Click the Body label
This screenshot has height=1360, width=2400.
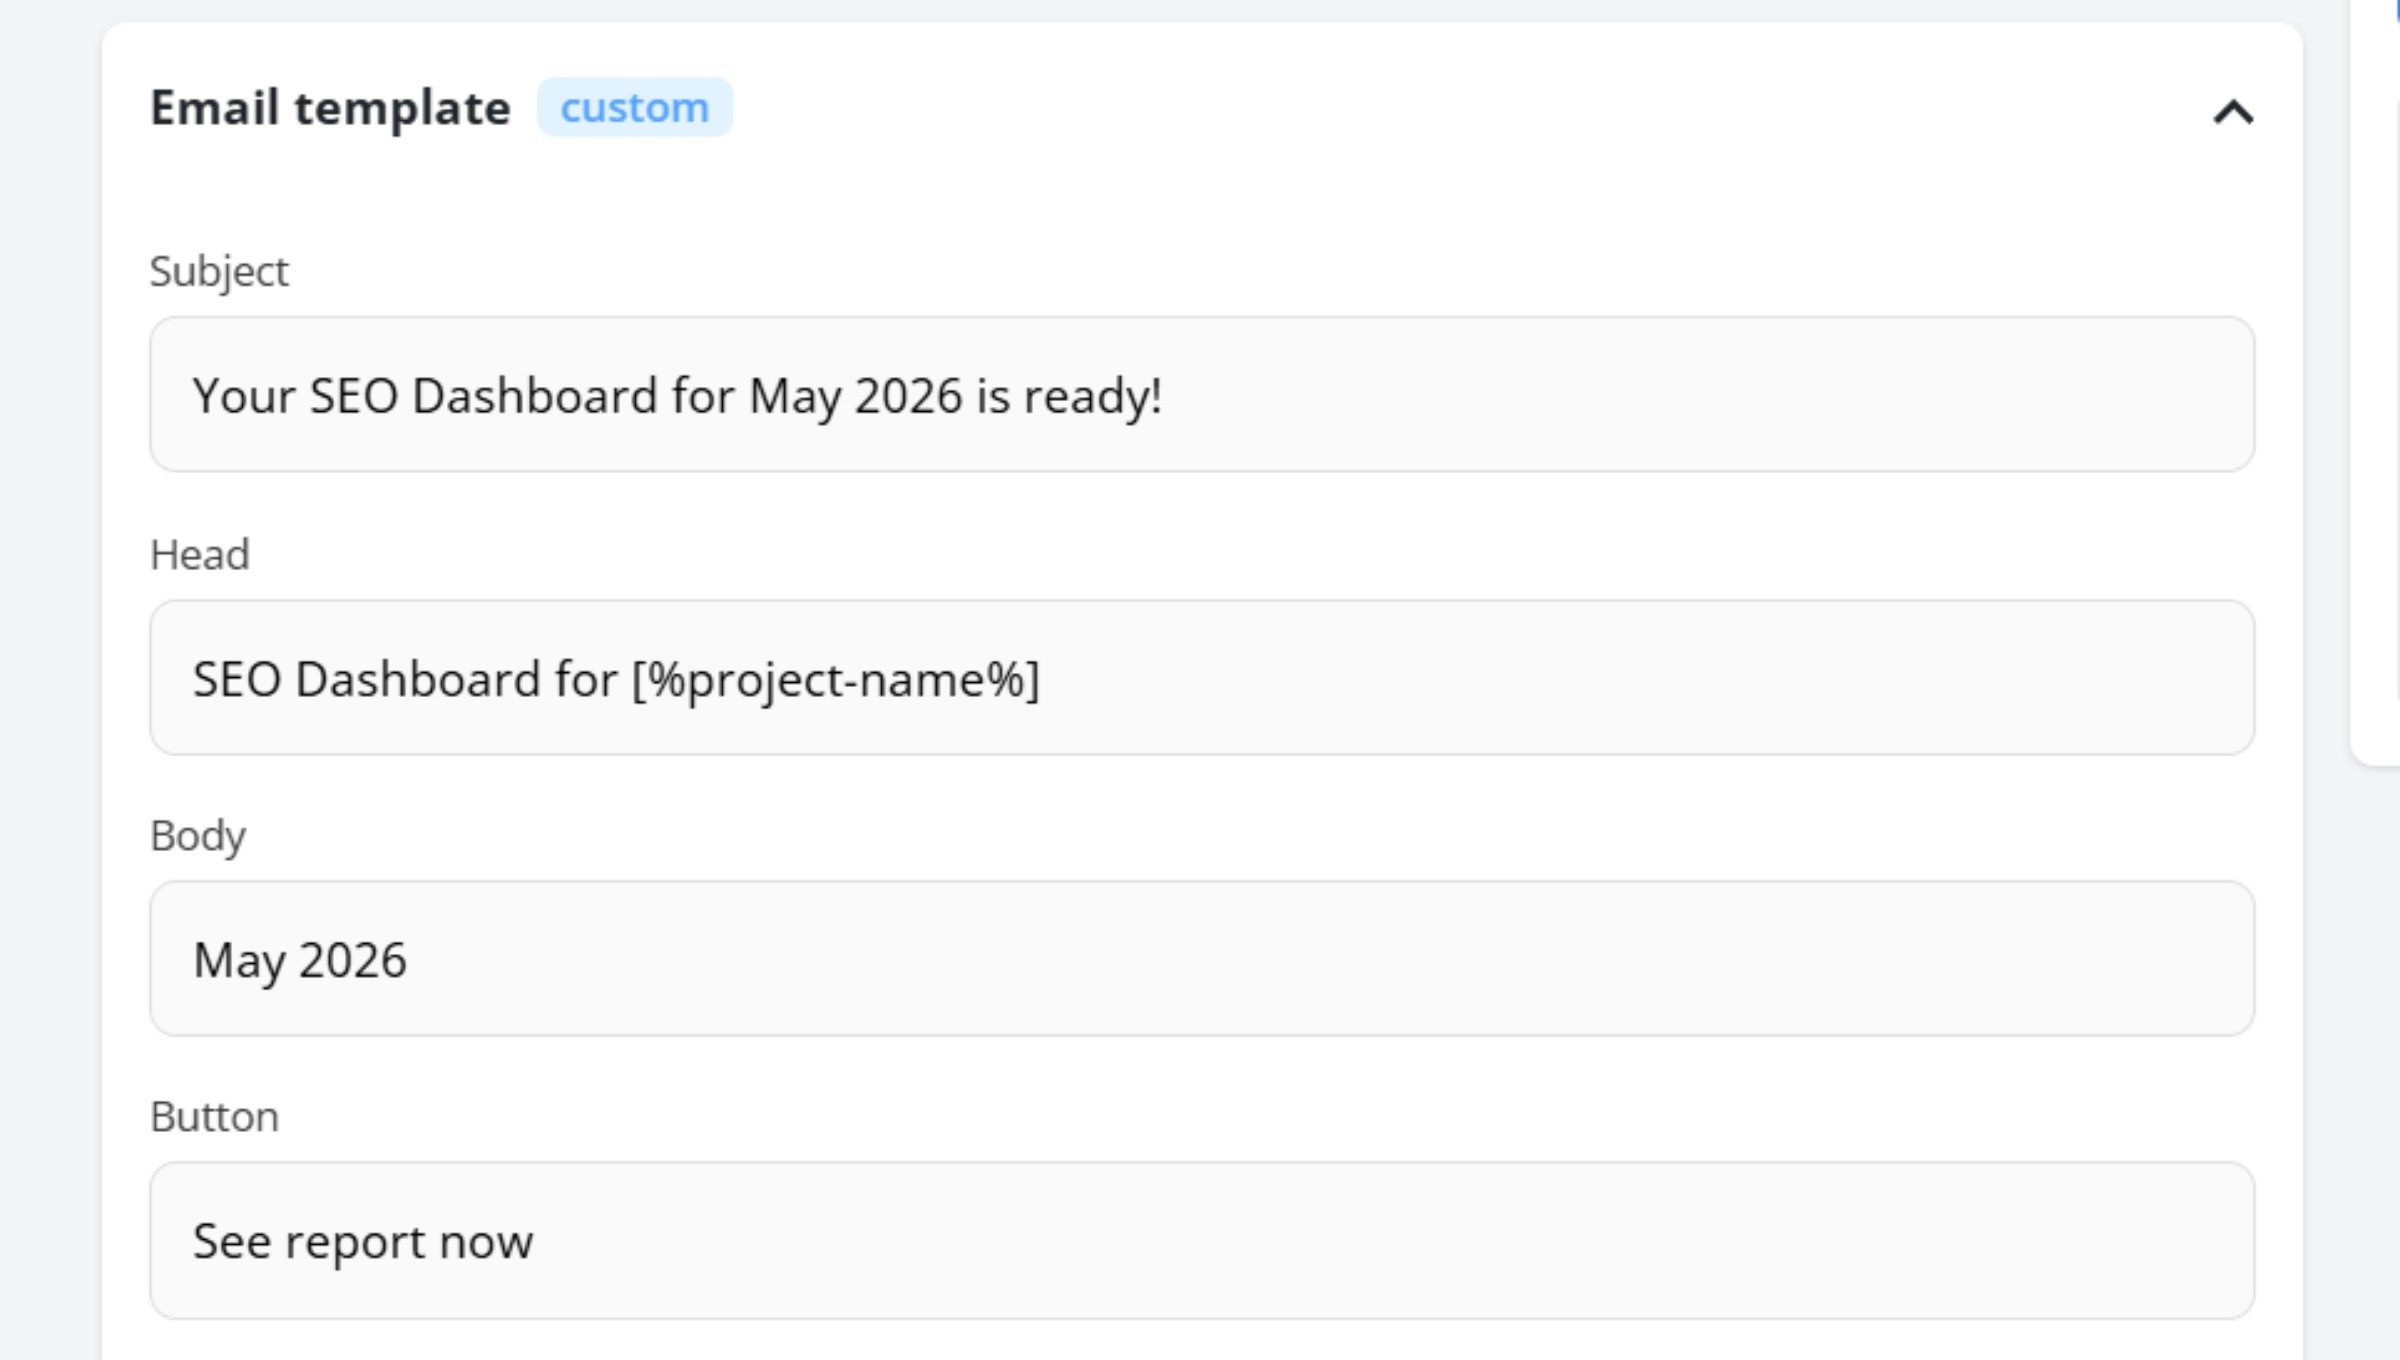click(198, 834)
